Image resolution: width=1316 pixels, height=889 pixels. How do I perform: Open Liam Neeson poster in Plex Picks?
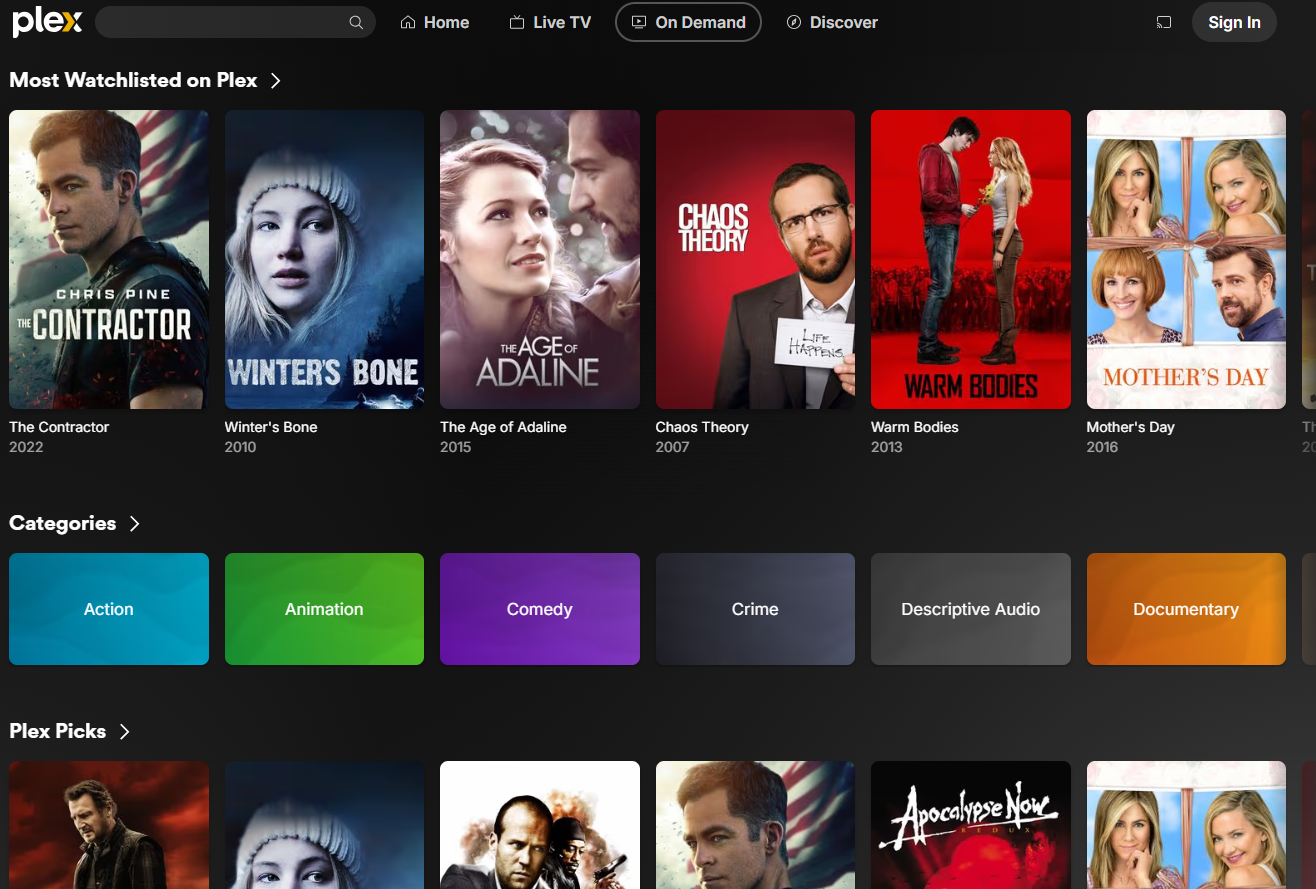tap(109, 825)
